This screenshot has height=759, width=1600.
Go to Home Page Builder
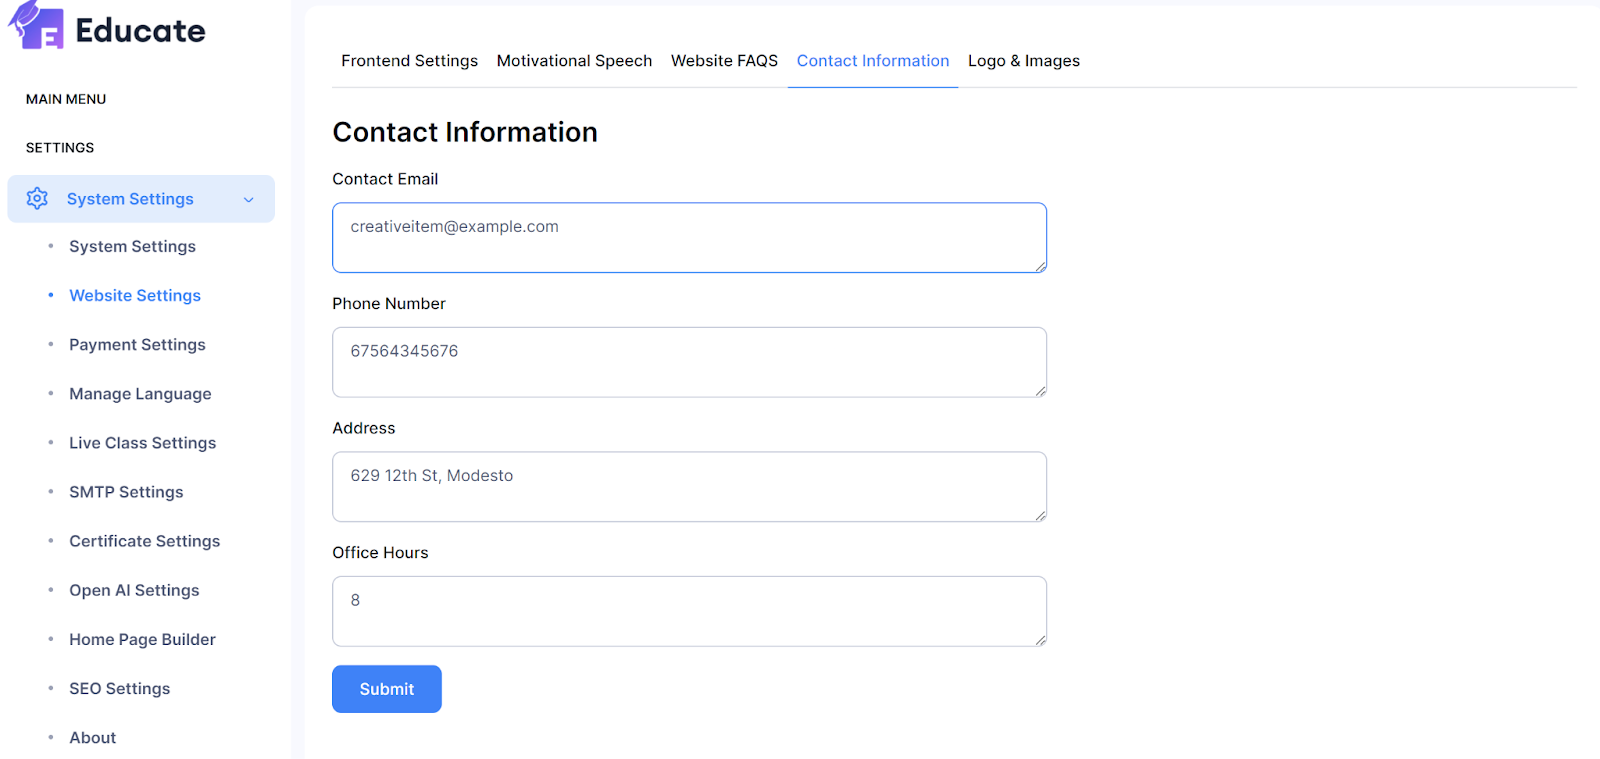coord(142,639)
